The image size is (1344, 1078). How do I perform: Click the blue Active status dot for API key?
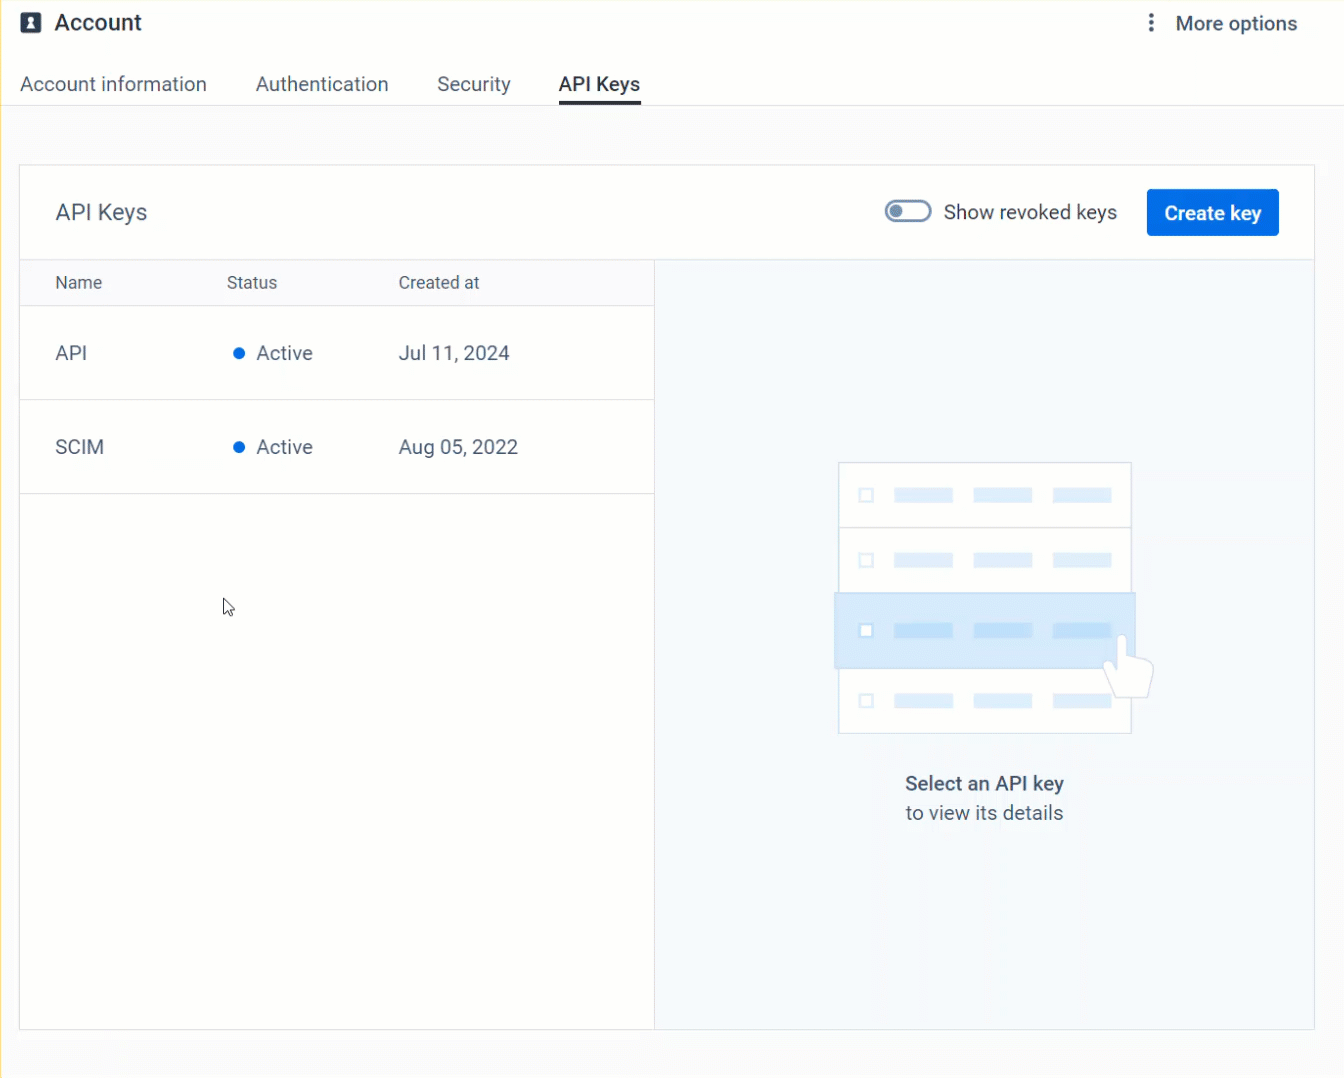[238, 353]
